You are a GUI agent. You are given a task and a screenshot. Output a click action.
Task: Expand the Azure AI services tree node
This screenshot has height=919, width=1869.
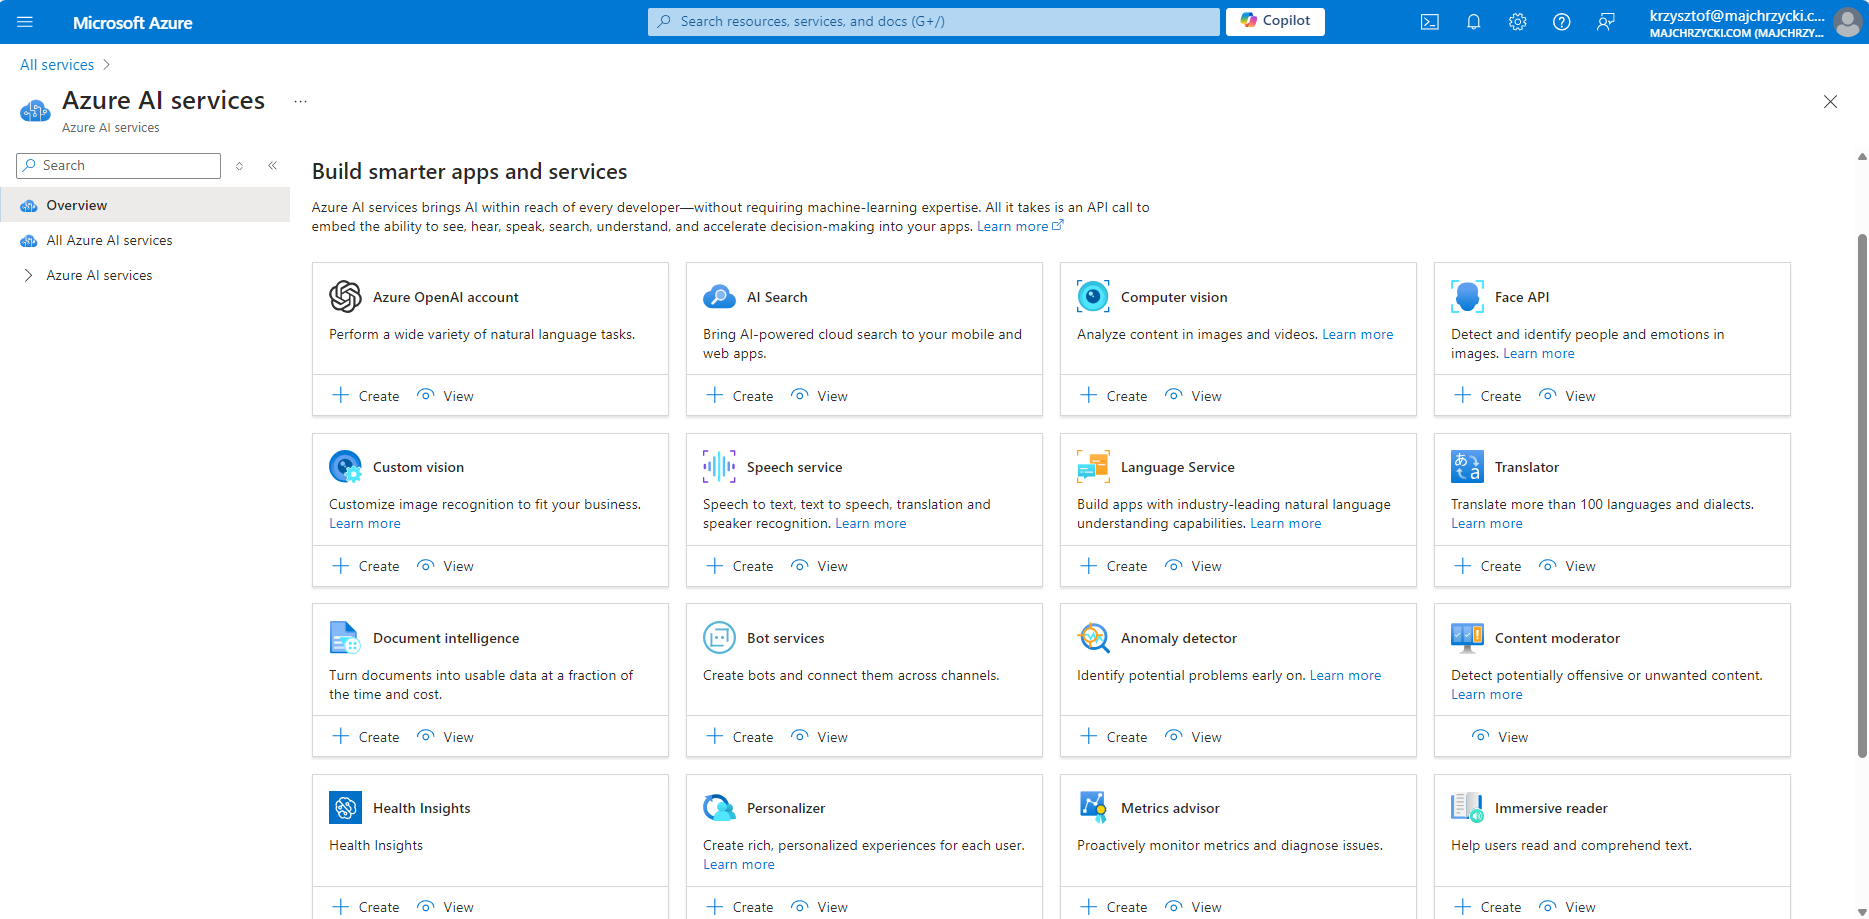tap(28, 276)
